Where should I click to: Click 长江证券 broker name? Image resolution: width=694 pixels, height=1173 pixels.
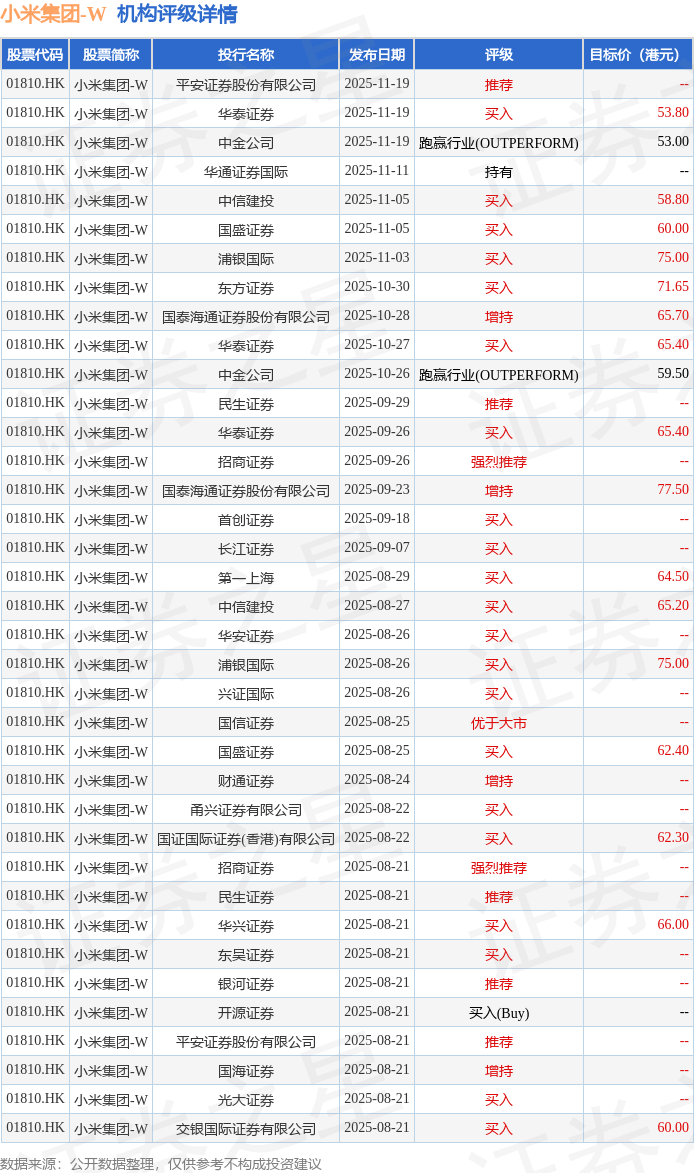tap(245, 548)
